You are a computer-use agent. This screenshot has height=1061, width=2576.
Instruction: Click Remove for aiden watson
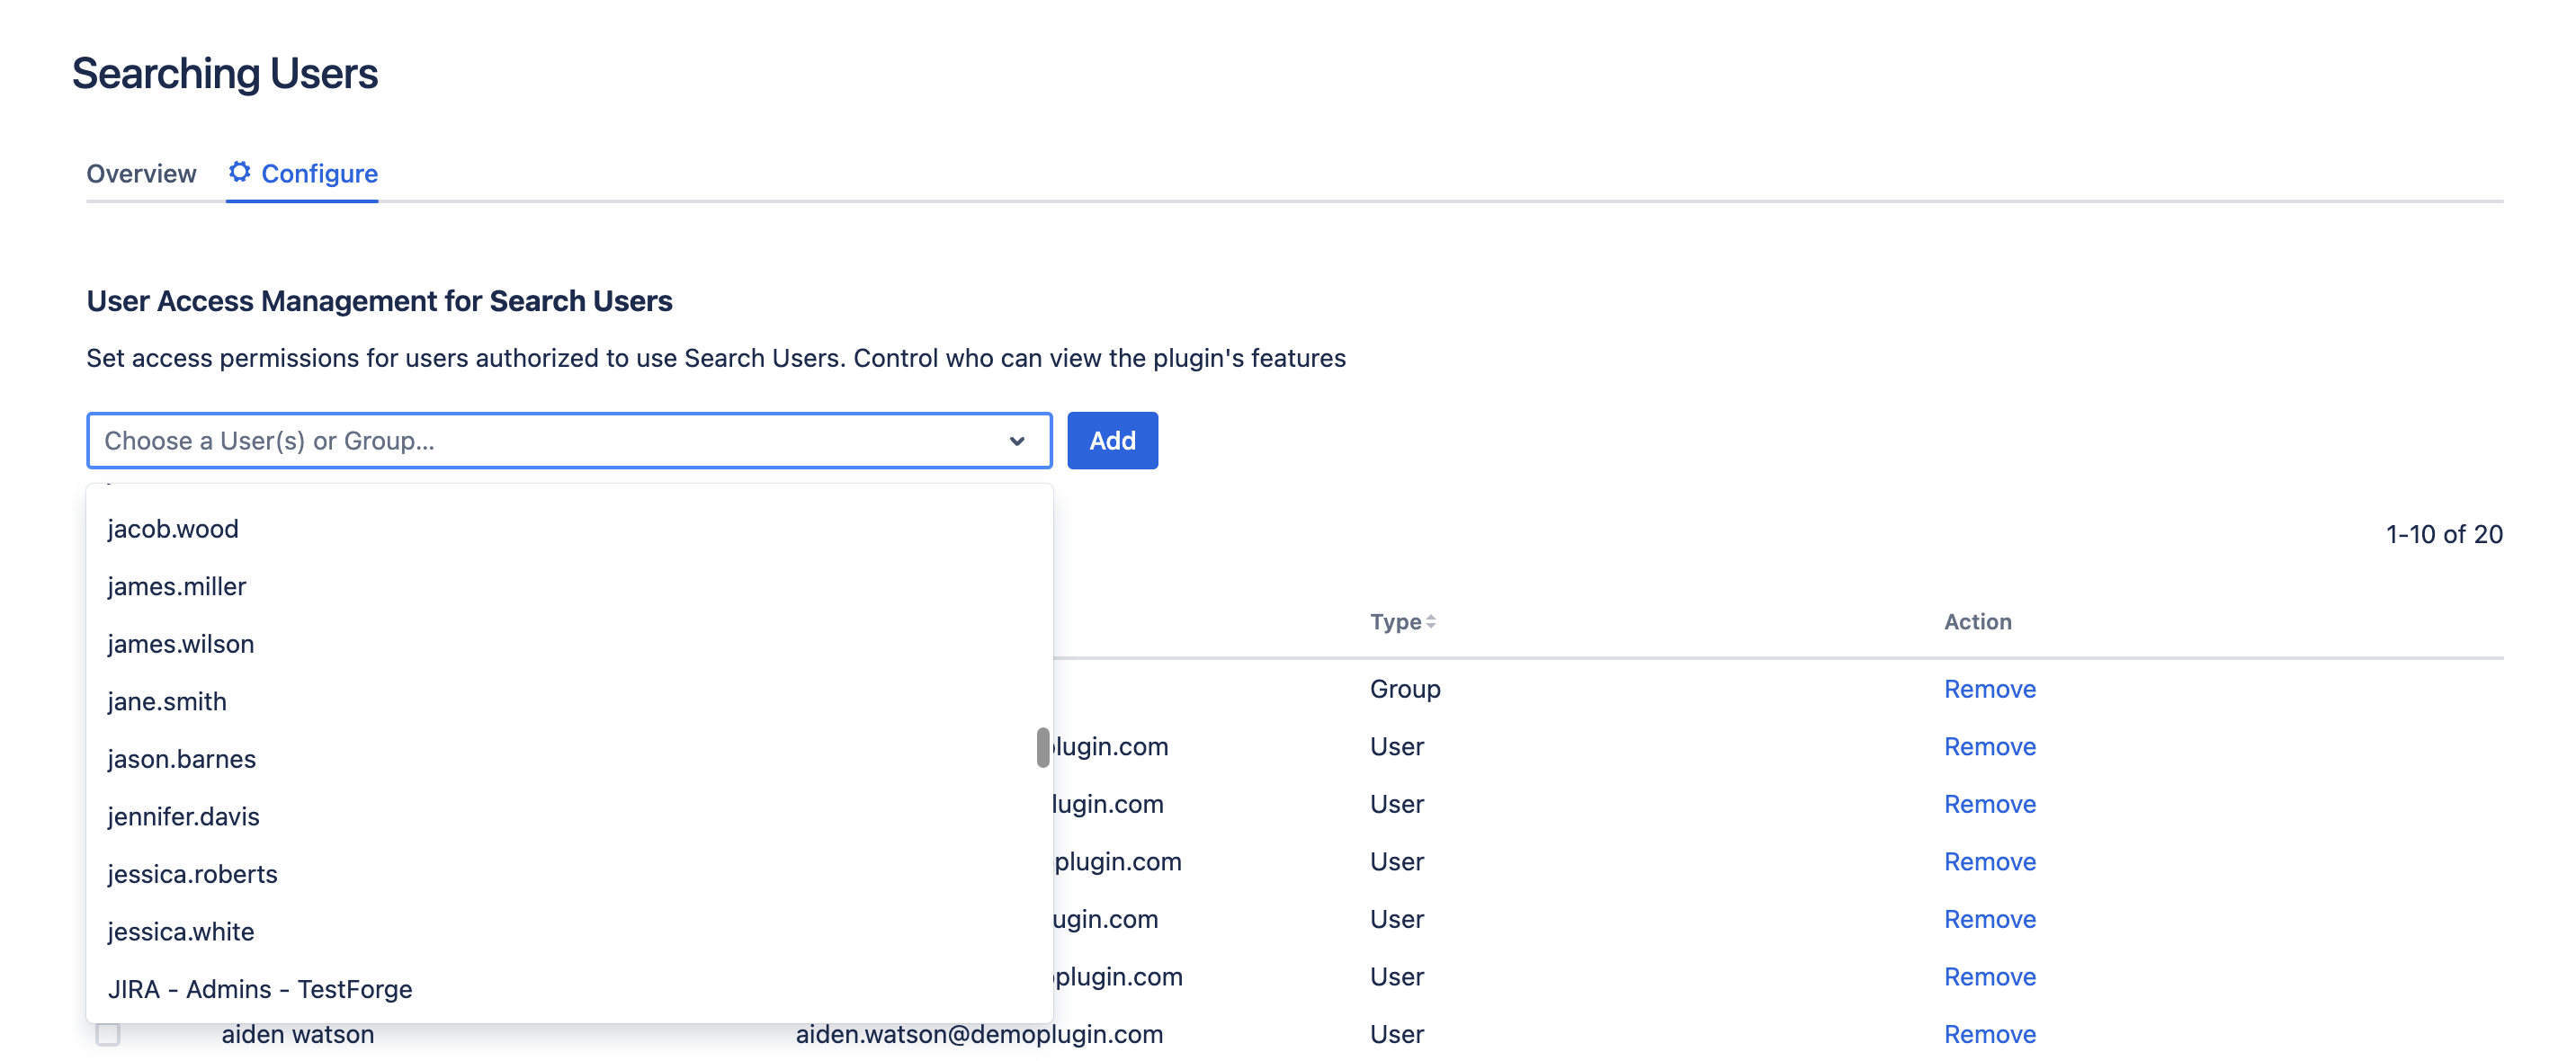tap(1989, 1034)
